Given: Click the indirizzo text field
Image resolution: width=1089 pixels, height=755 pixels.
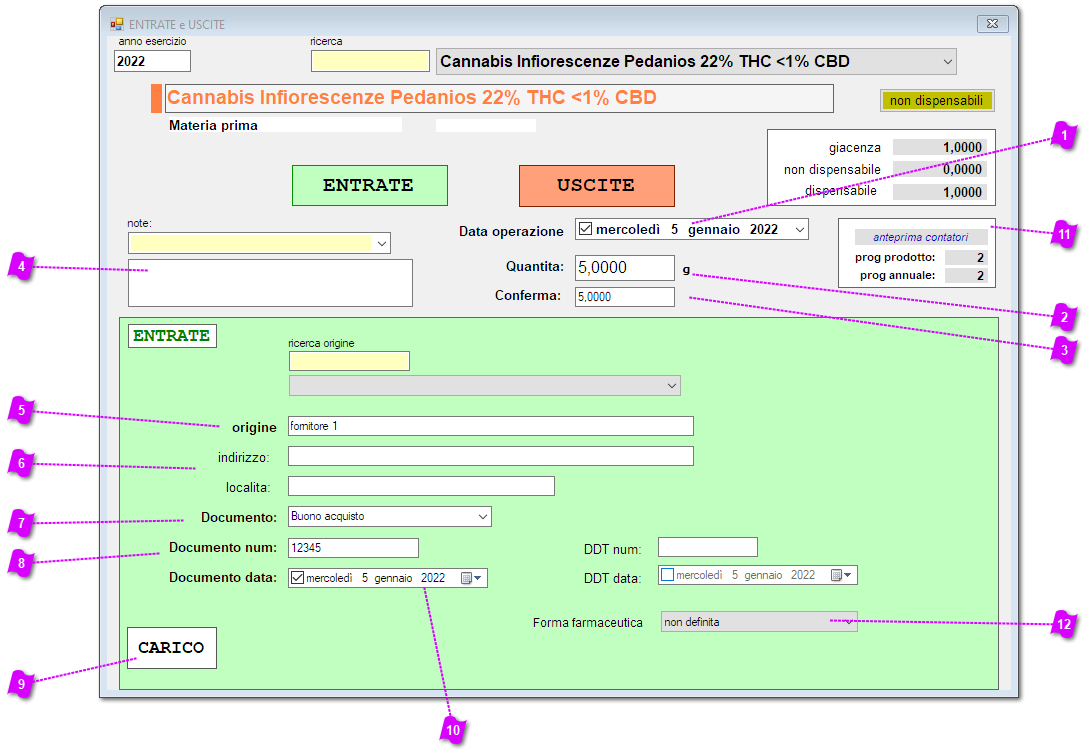Looking at the screenshot, I should click(x=490, y=456).
